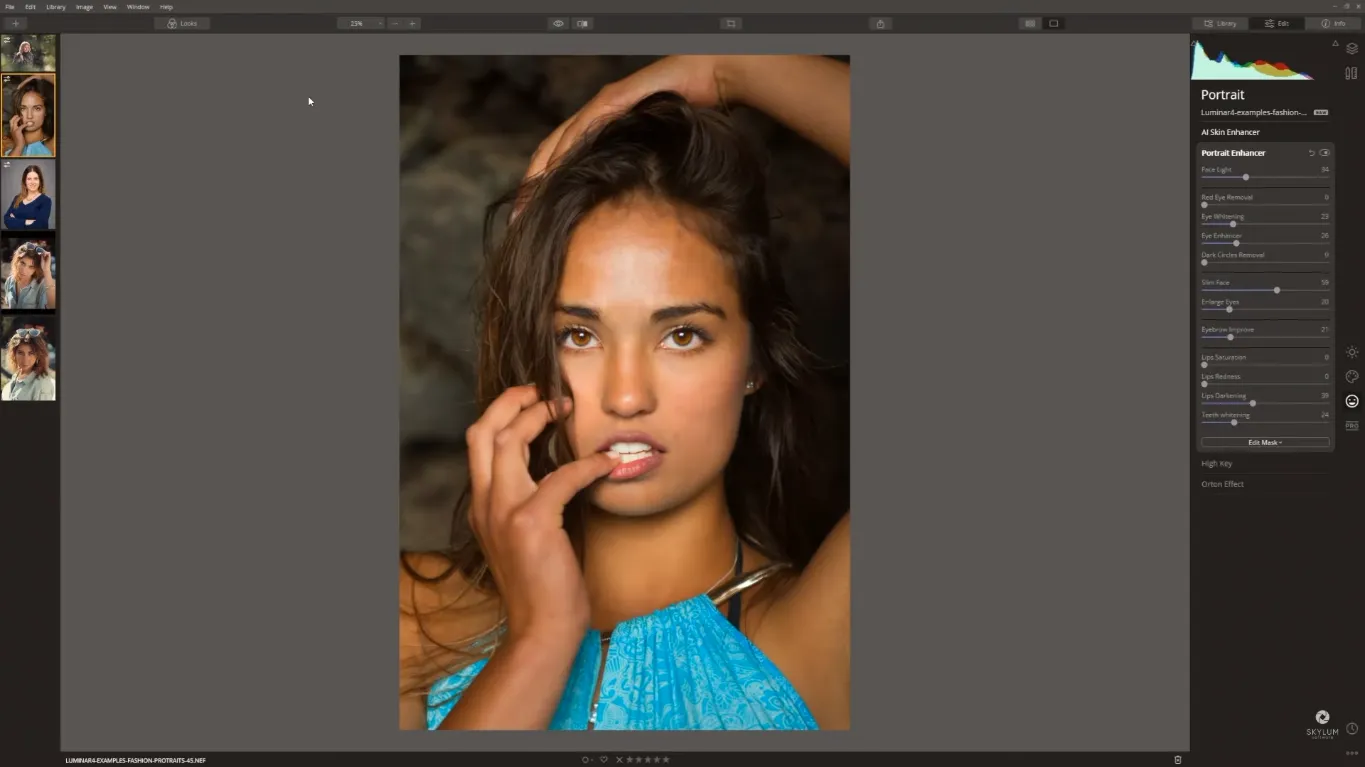Switch to the Library tab

[1220, 23]
